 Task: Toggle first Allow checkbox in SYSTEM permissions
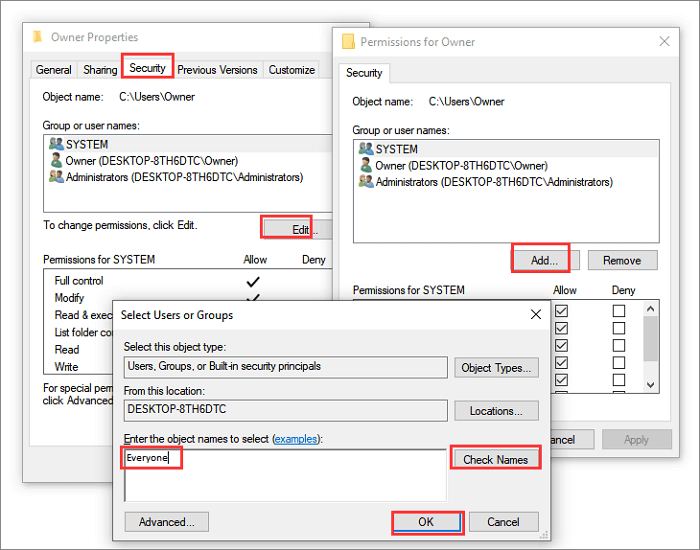pyautogui.click(x=562, y=312)
